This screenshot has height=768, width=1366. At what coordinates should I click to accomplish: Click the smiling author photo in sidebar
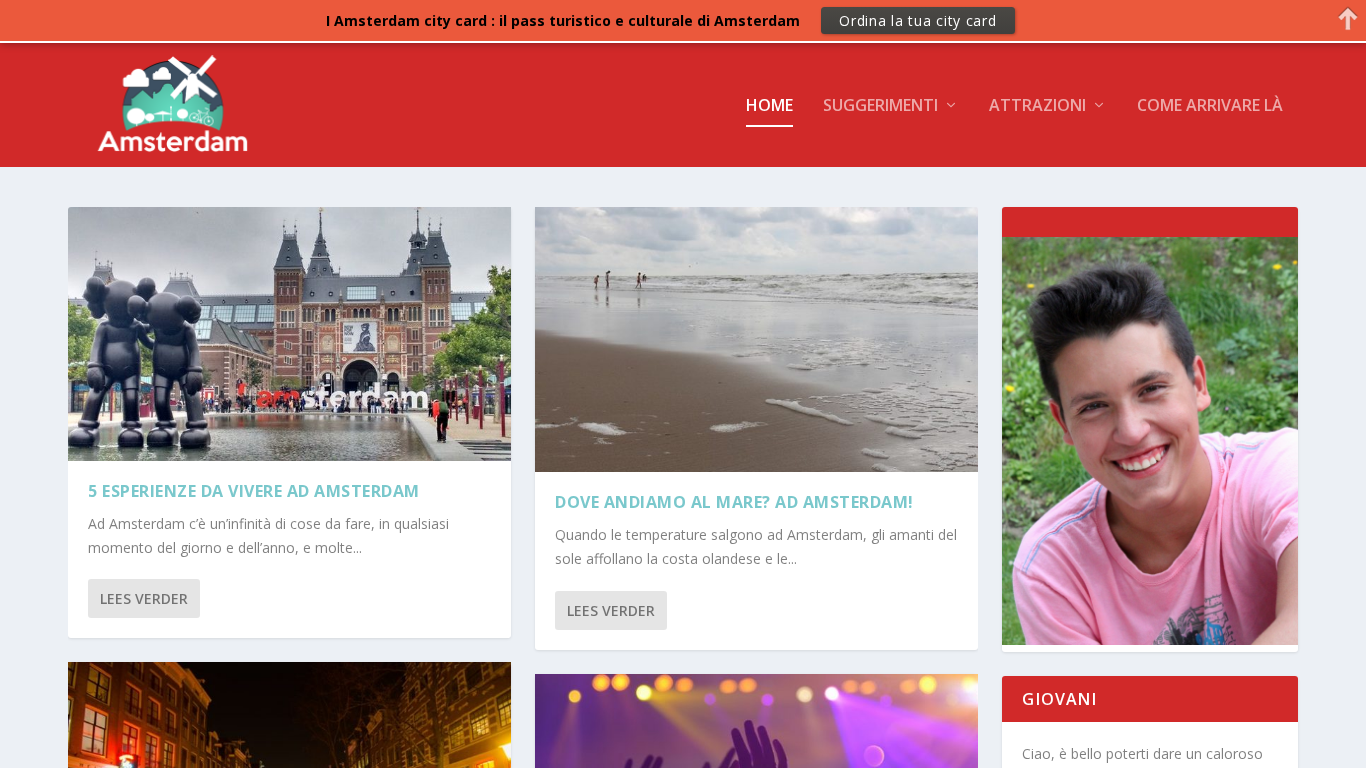1149,440
